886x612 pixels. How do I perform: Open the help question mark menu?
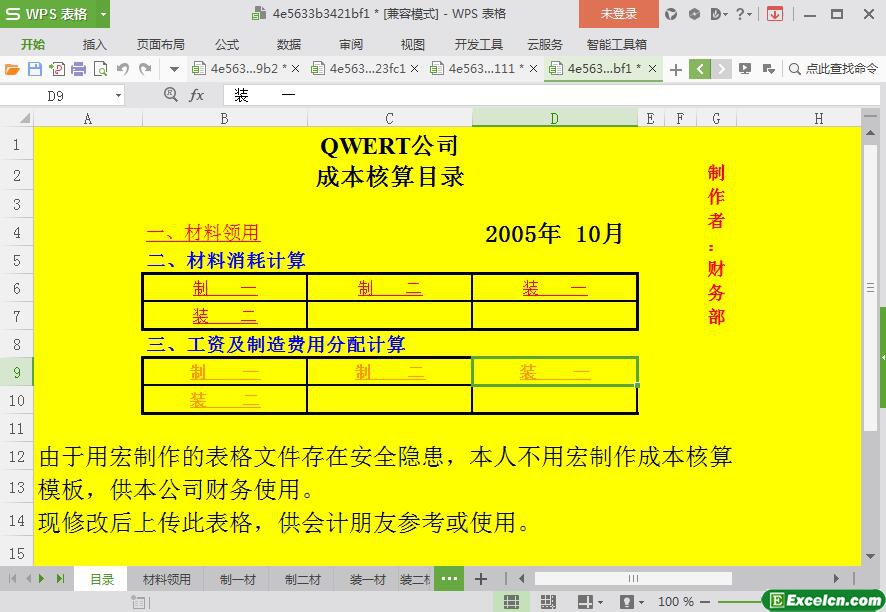point(743,14)
